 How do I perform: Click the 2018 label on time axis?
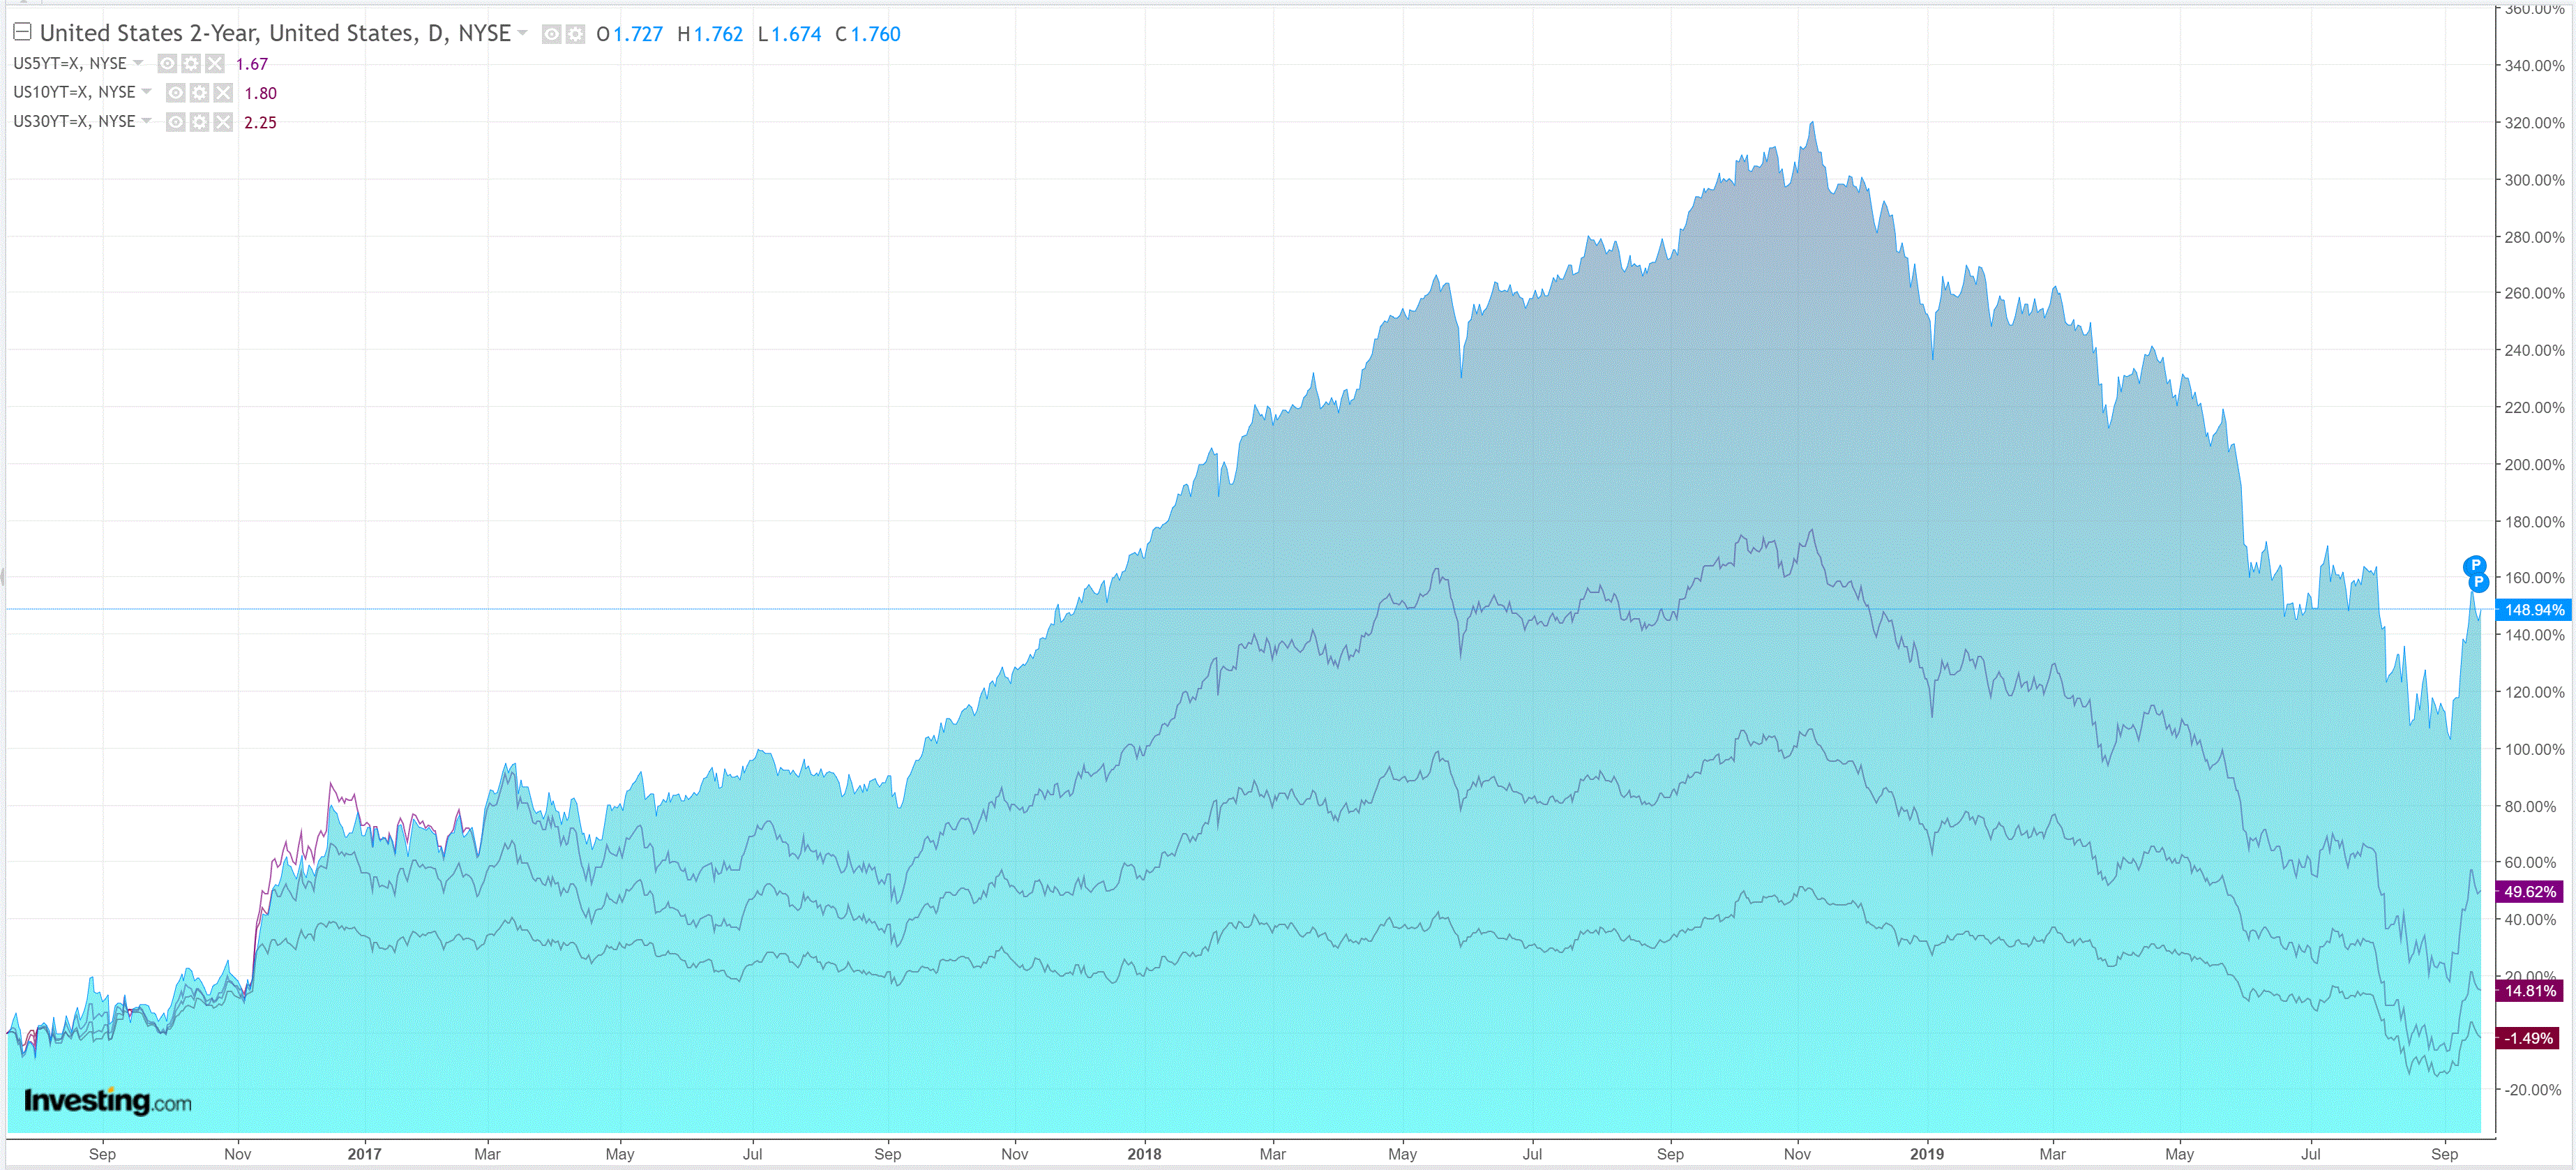(1144, 1154)
